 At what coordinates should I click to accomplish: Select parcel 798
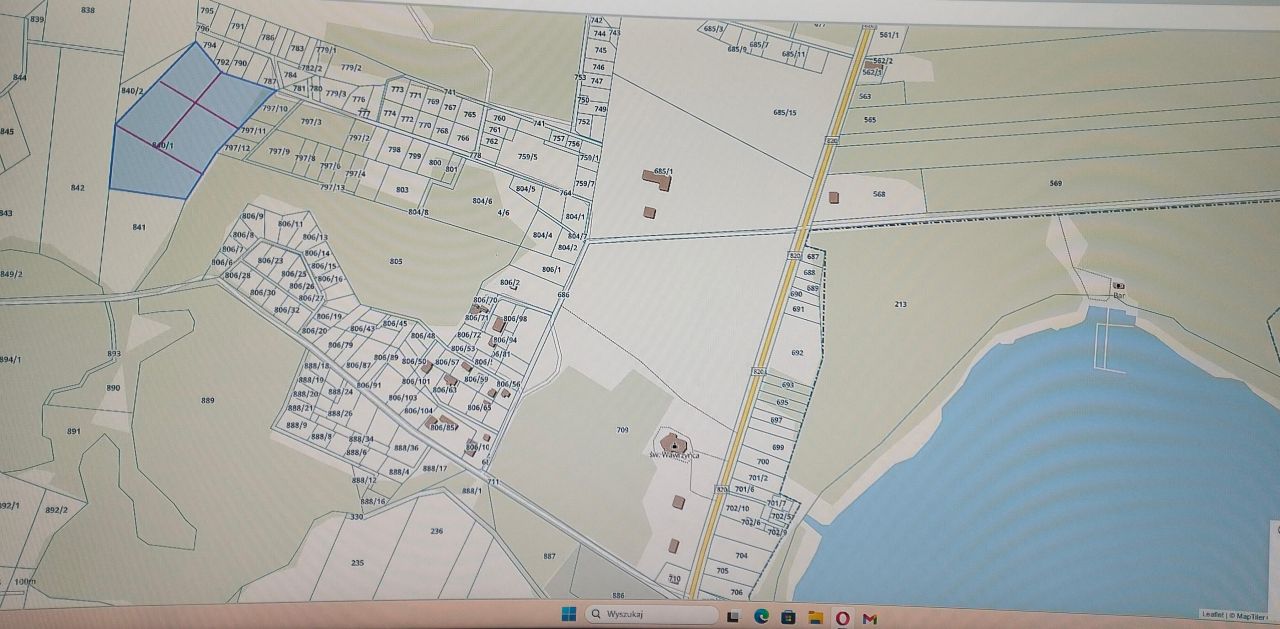click(394, 150)
